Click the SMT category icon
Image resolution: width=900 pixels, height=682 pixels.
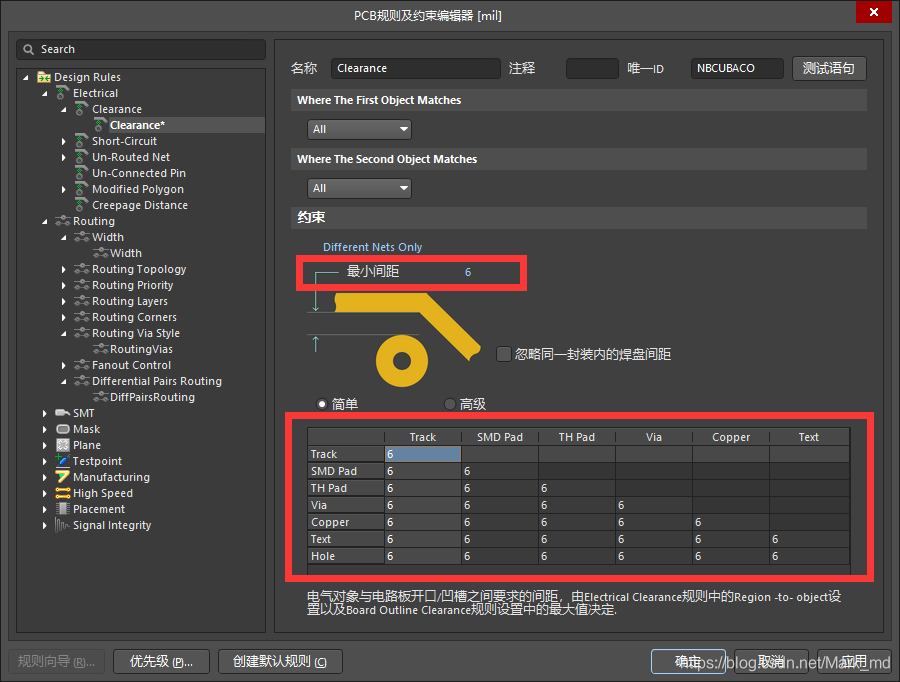[x=63, y=413]
